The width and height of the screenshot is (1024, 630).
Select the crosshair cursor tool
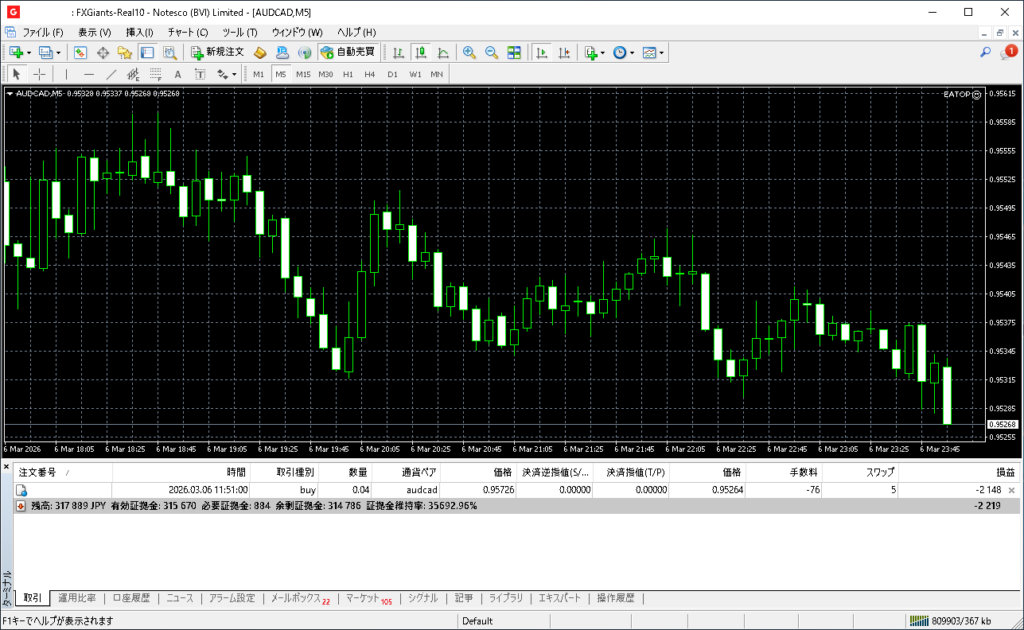(39, 74)
